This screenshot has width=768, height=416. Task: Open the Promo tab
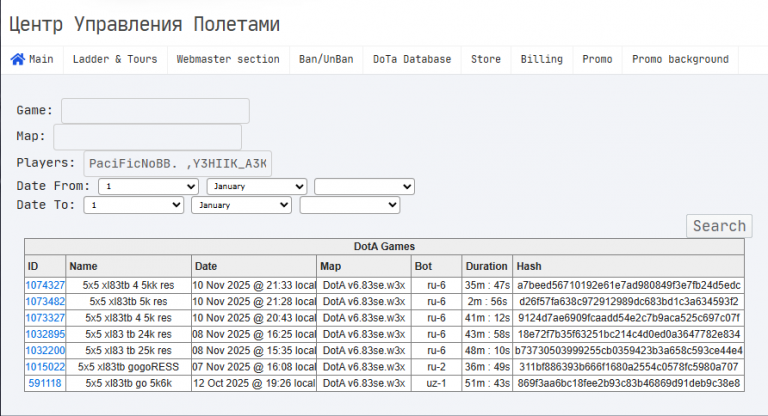(x=597, y=59)
